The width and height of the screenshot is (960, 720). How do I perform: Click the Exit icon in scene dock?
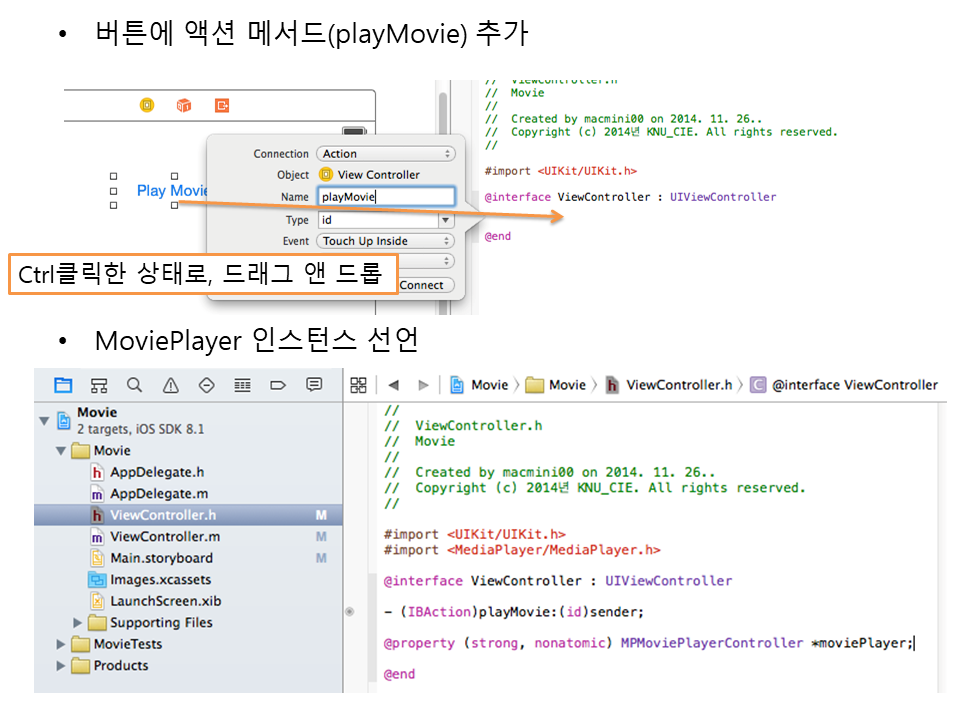click(221, 105)
